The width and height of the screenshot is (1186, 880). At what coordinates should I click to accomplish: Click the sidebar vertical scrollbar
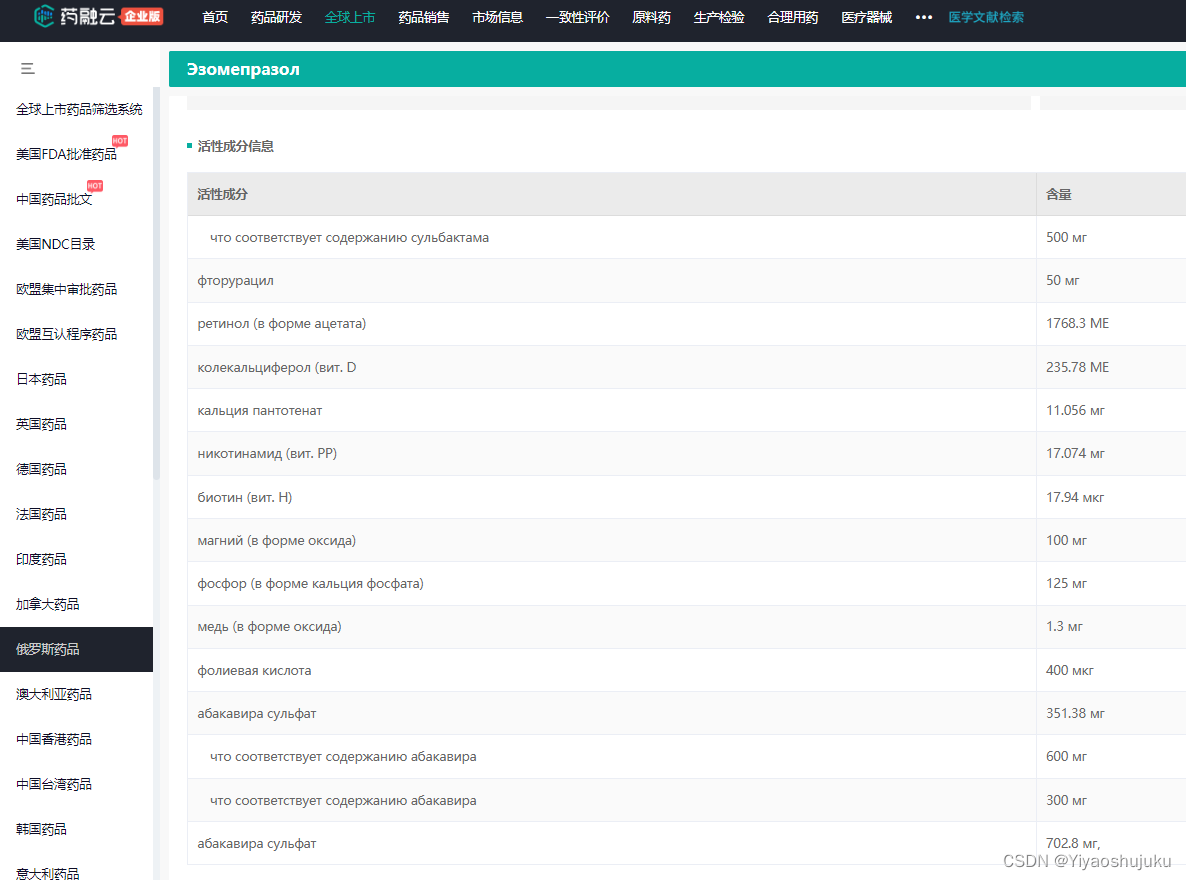click(x=157, y=284)
